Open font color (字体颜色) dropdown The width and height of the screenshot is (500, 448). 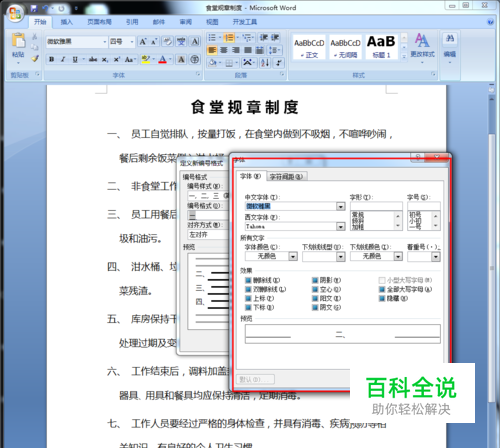pos(293,256)
